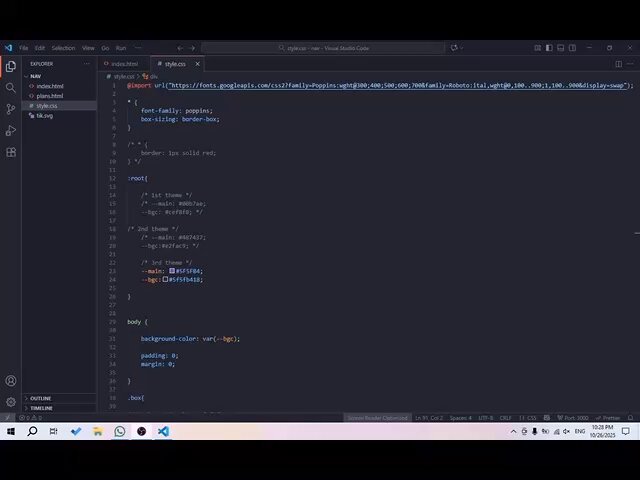Select the style.css editor tab

point(175,64)
